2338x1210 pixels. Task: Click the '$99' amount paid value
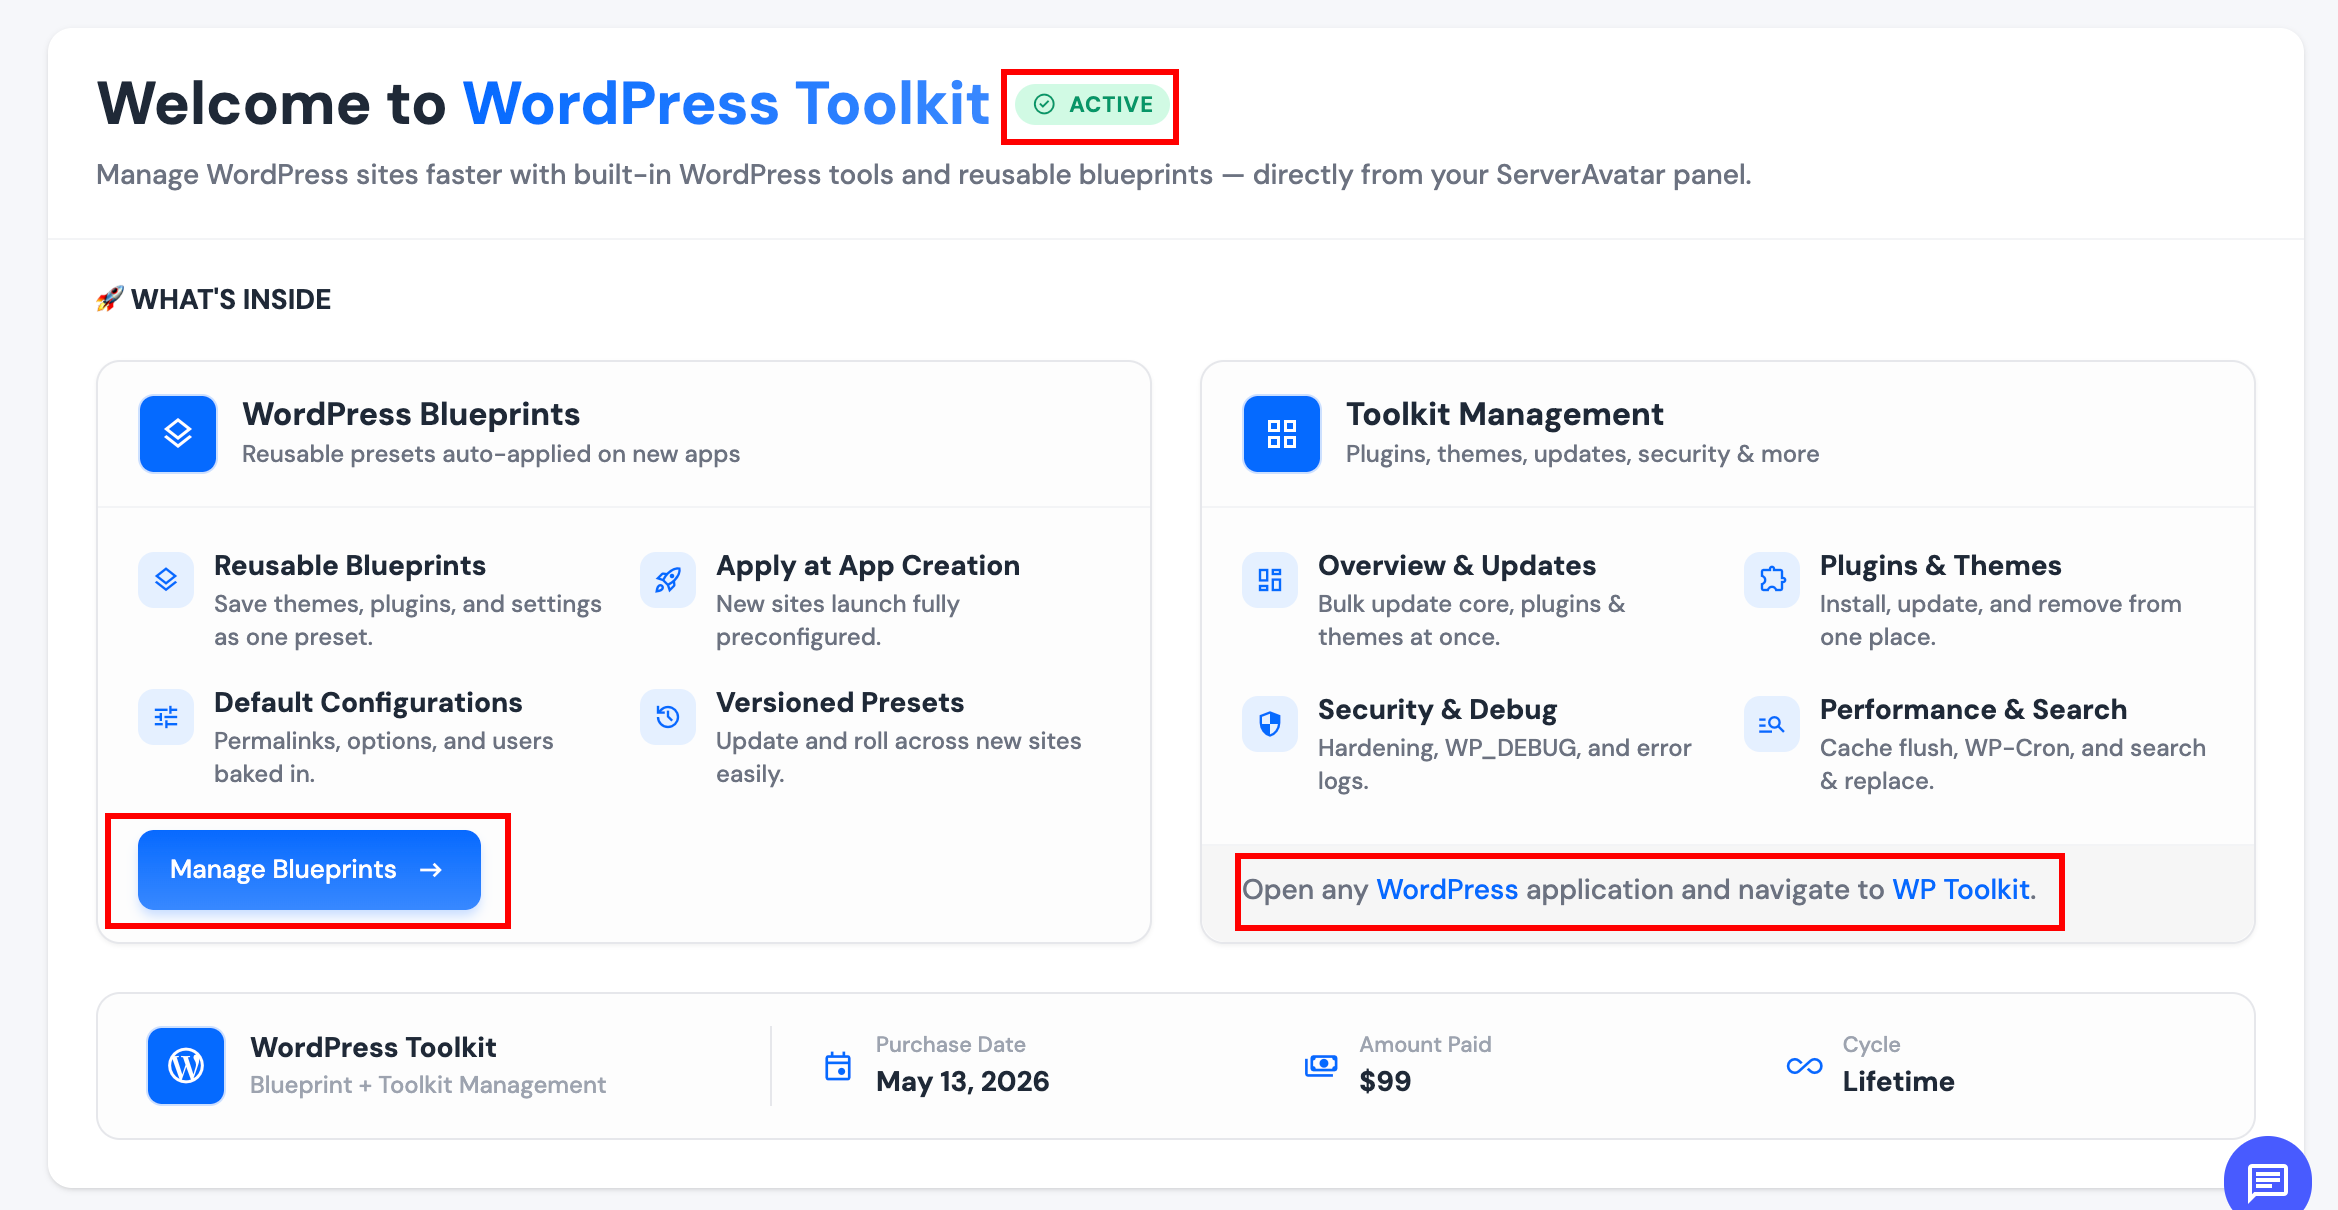click(1385, 1081)
